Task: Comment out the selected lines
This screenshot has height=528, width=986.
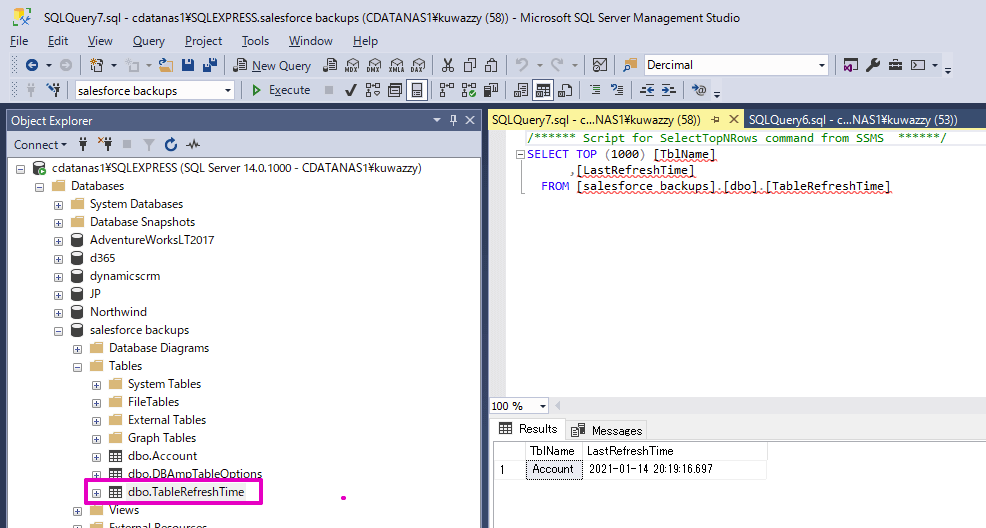Action: (595, 90)
